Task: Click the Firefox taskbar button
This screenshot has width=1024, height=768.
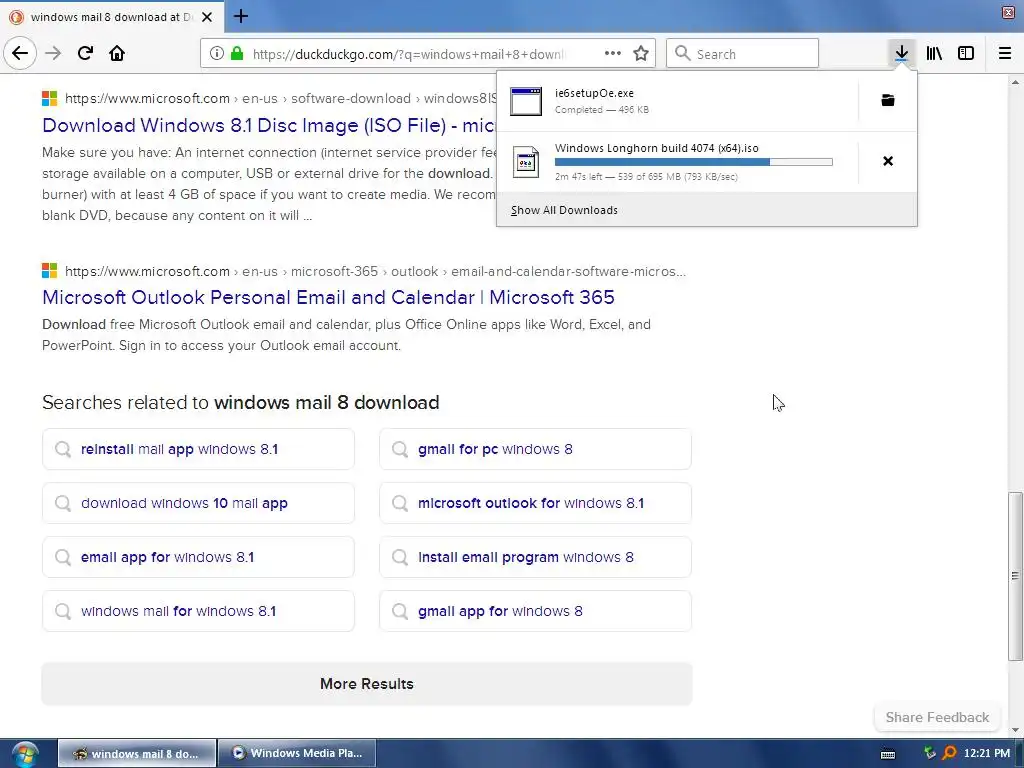Action: point(137,753)
